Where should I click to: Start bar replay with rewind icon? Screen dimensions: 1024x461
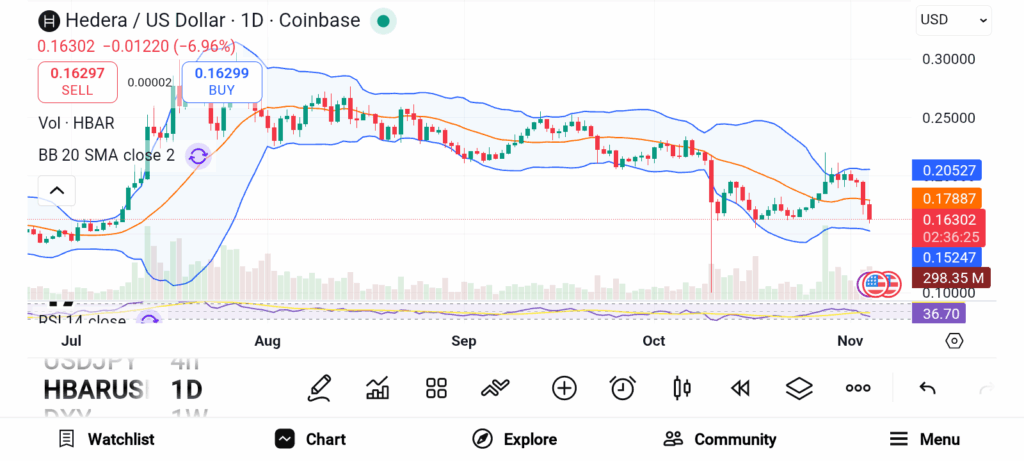point(740,388)
